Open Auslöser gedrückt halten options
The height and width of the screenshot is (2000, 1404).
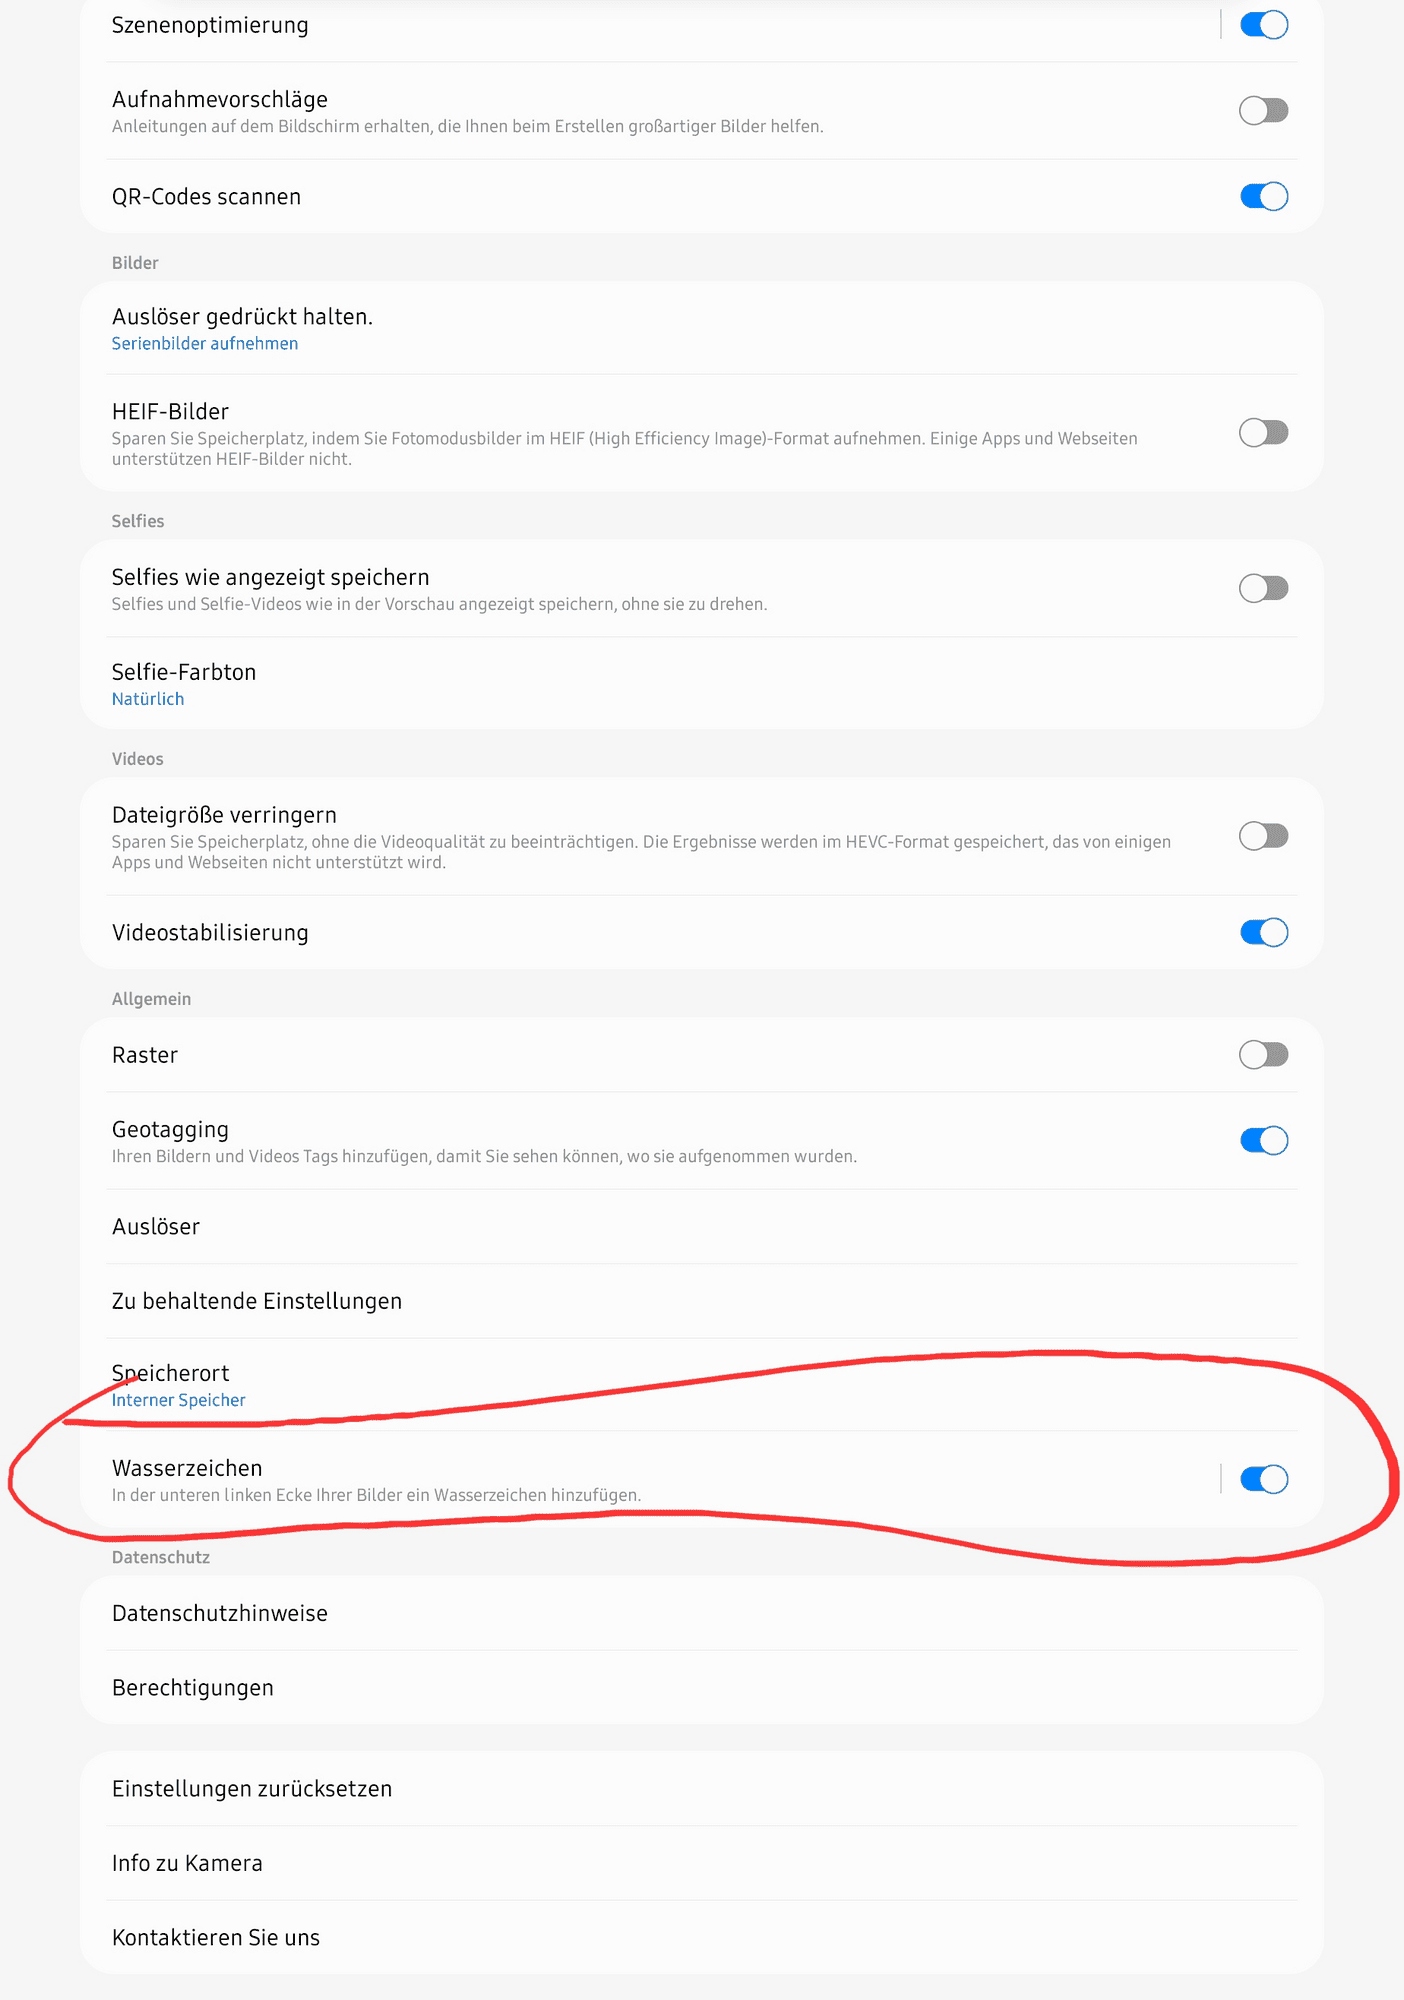click(702, 328)
